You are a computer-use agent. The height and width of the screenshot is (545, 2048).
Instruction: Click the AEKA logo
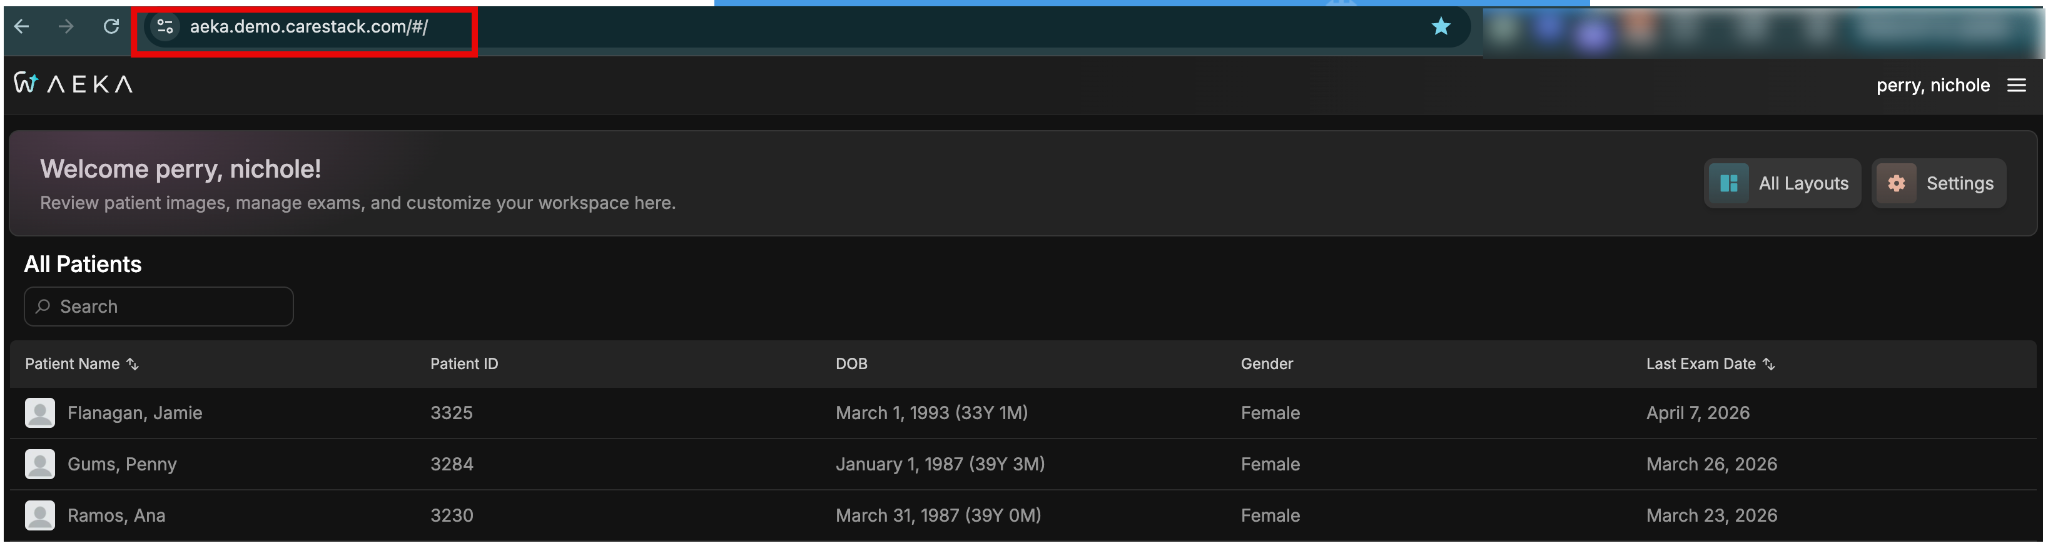click(74, 84)
